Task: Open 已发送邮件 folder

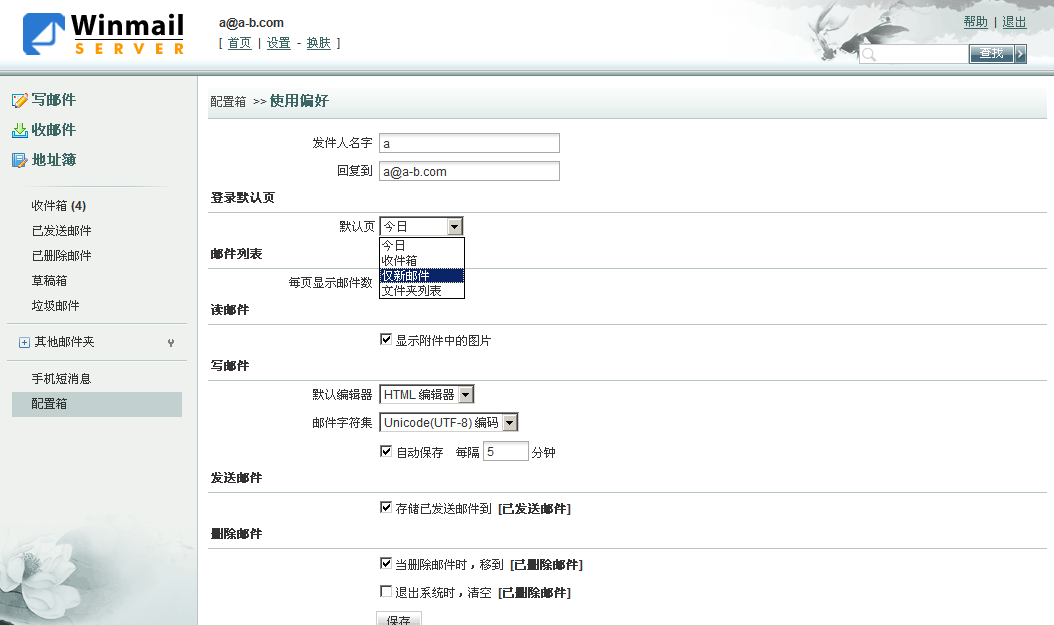Action: 61,231
